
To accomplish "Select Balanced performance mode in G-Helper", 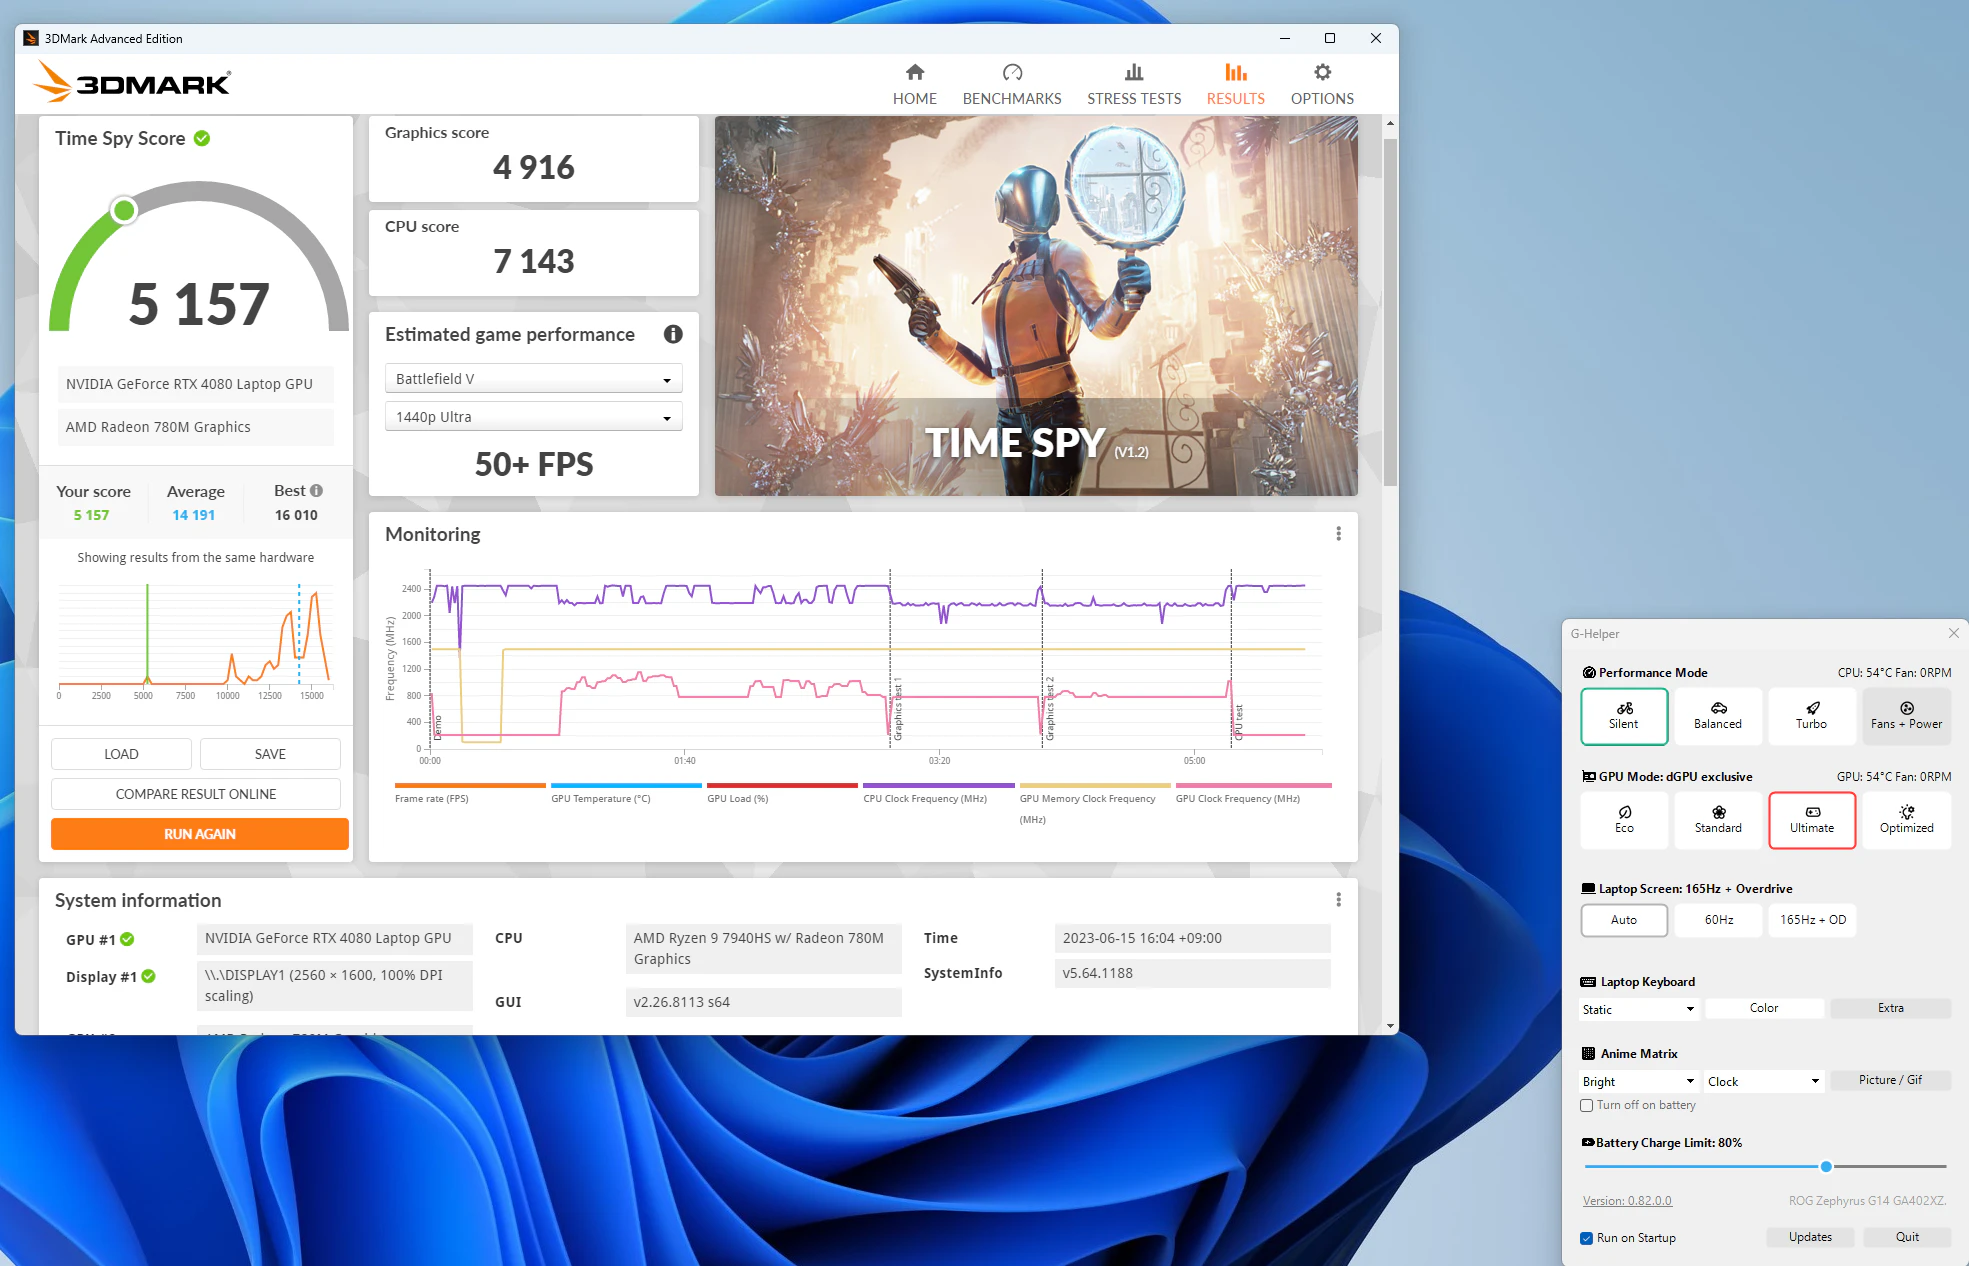I will [x=1718, y=716].
